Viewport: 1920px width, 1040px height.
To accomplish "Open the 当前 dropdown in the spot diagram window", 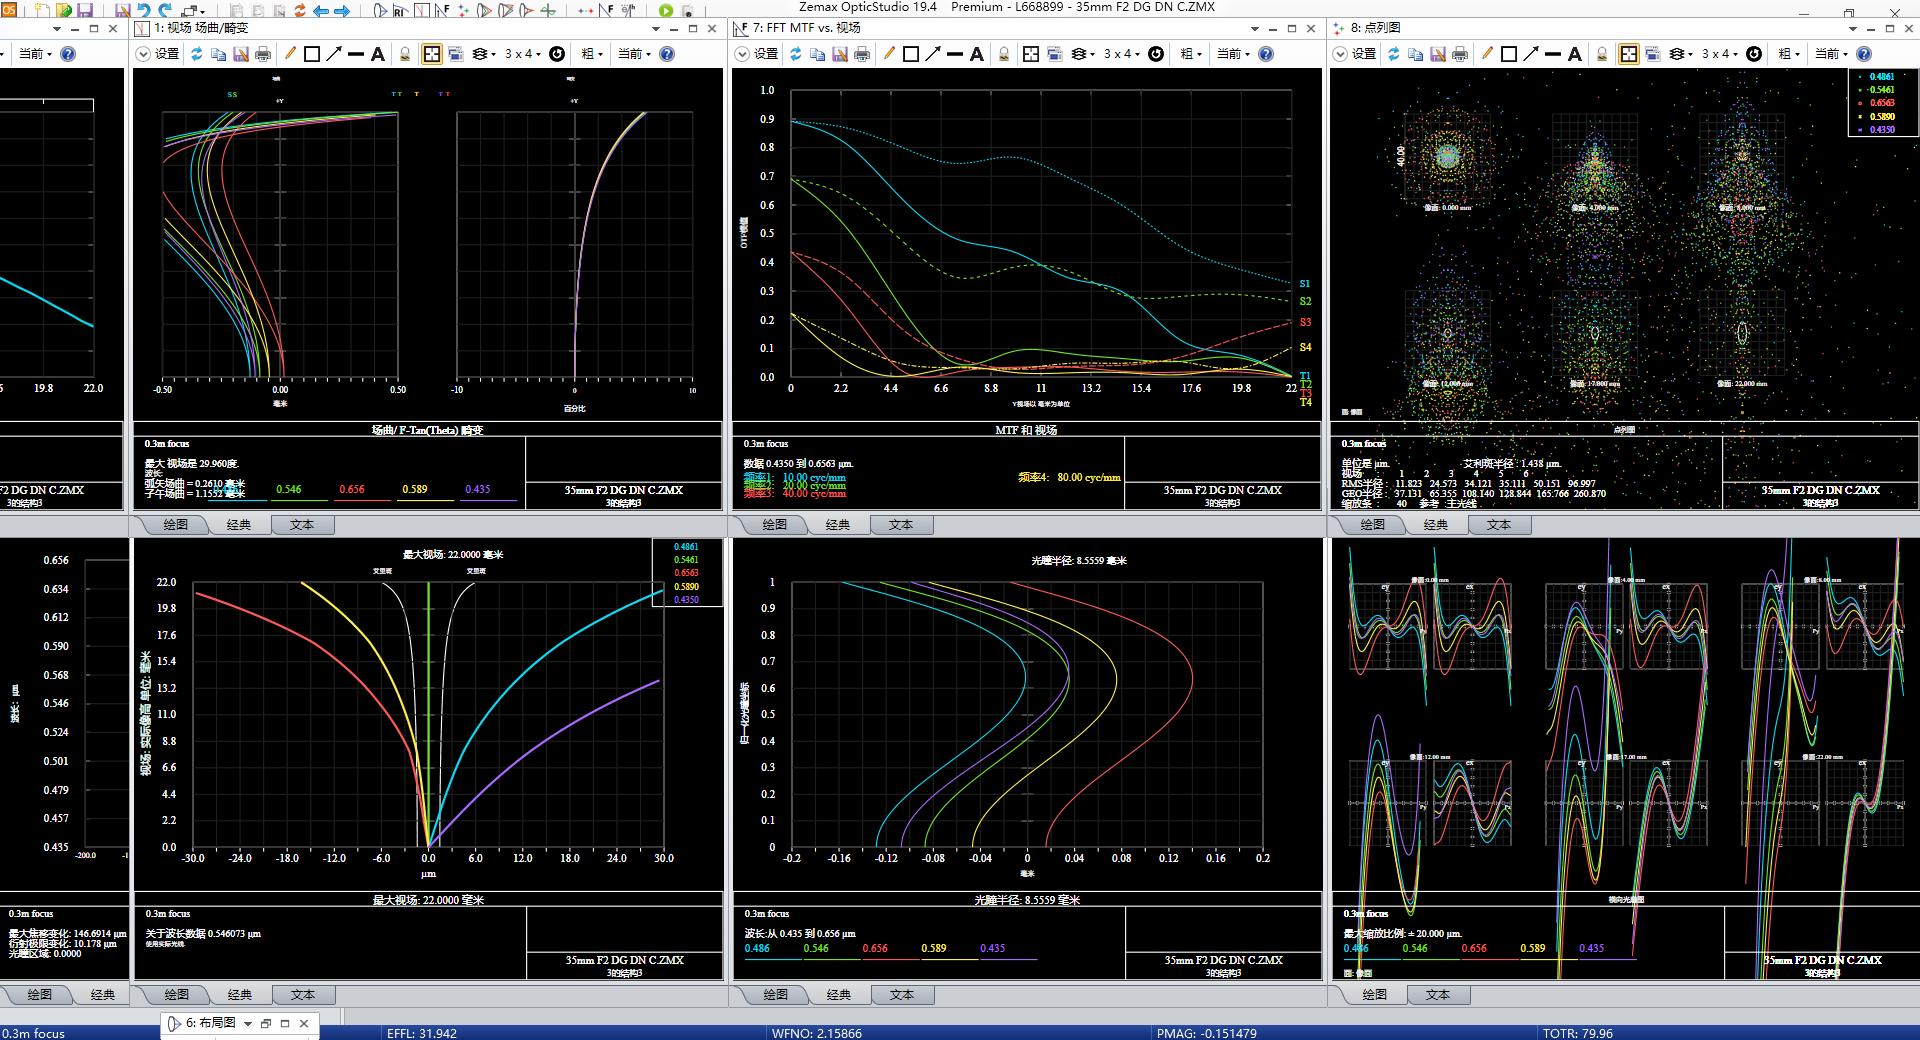I will point(1832,54).
